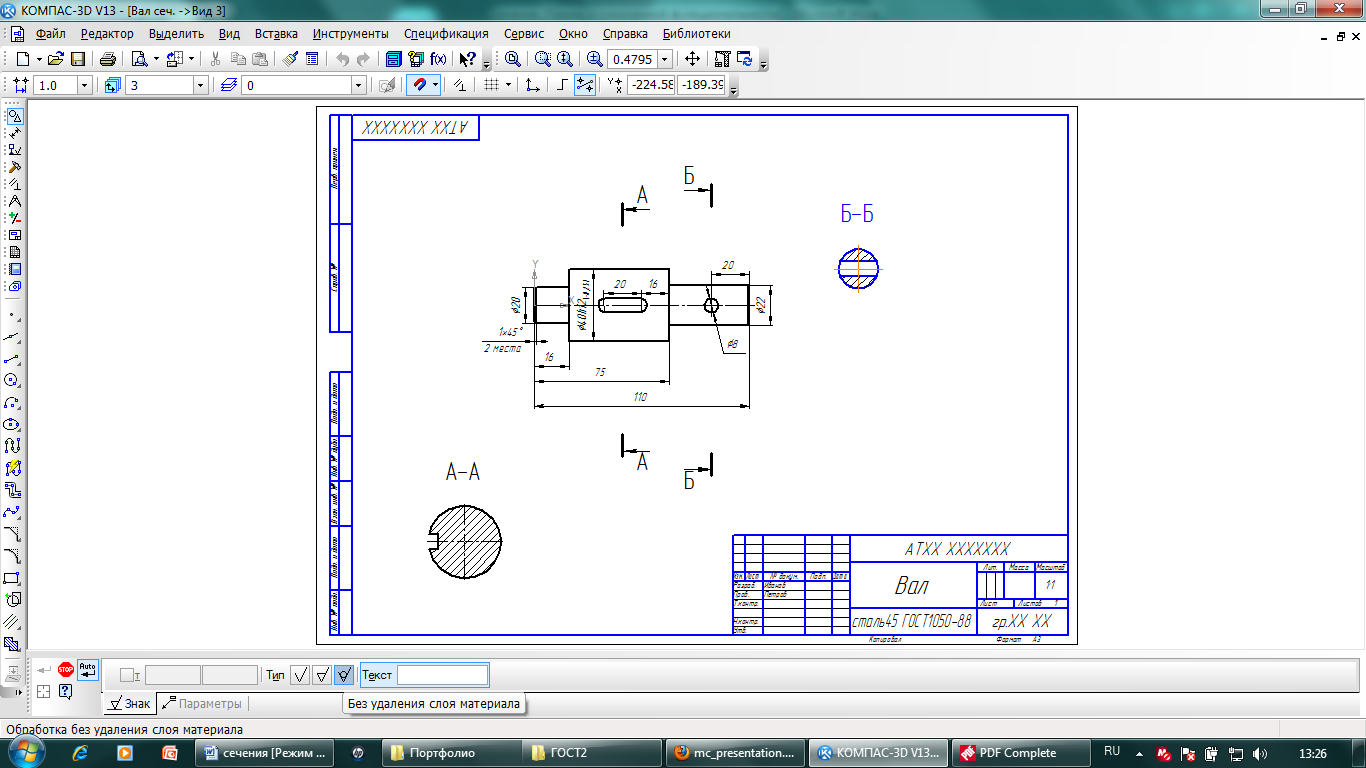Open a file with the folder icon
1366x768 pixels.
(x=56, y=59)
